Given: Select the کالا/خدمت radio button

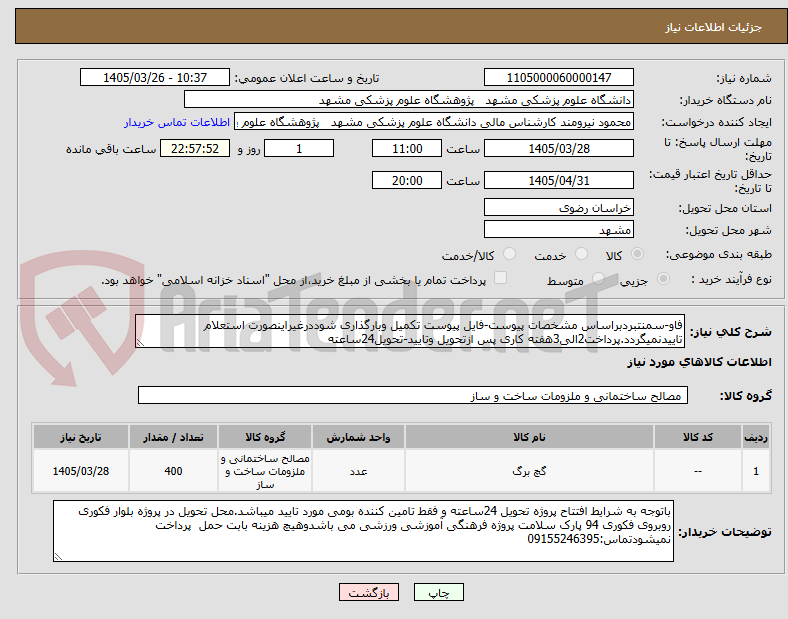Looking at the screenshot, I should pyautogui.click(x=509, y=254).
